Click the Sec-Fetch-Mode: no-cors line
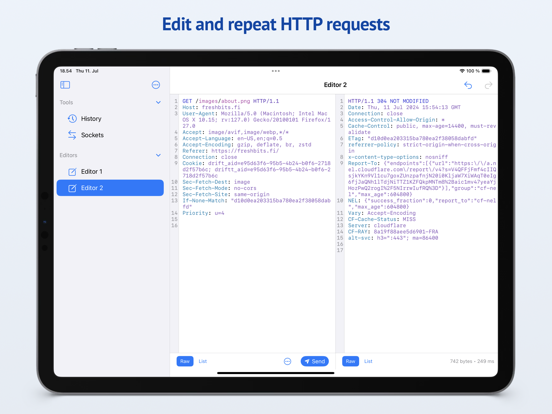 [219, 188]
